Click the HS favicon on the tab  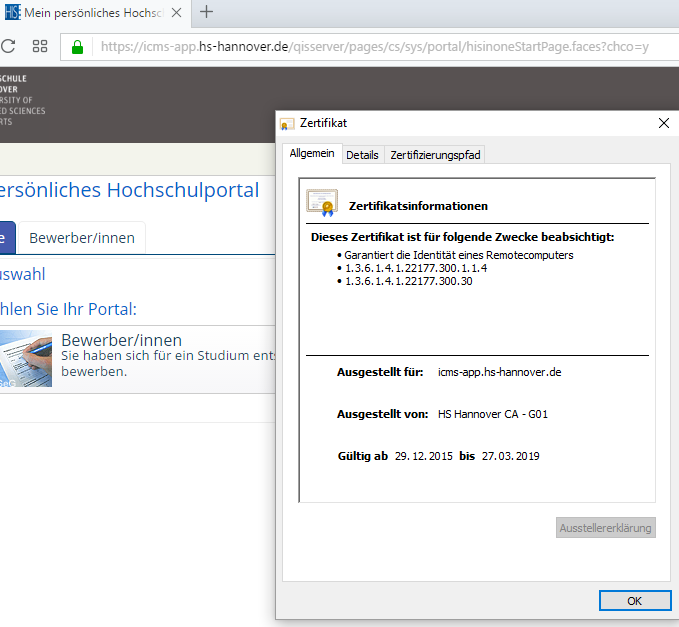13,12
